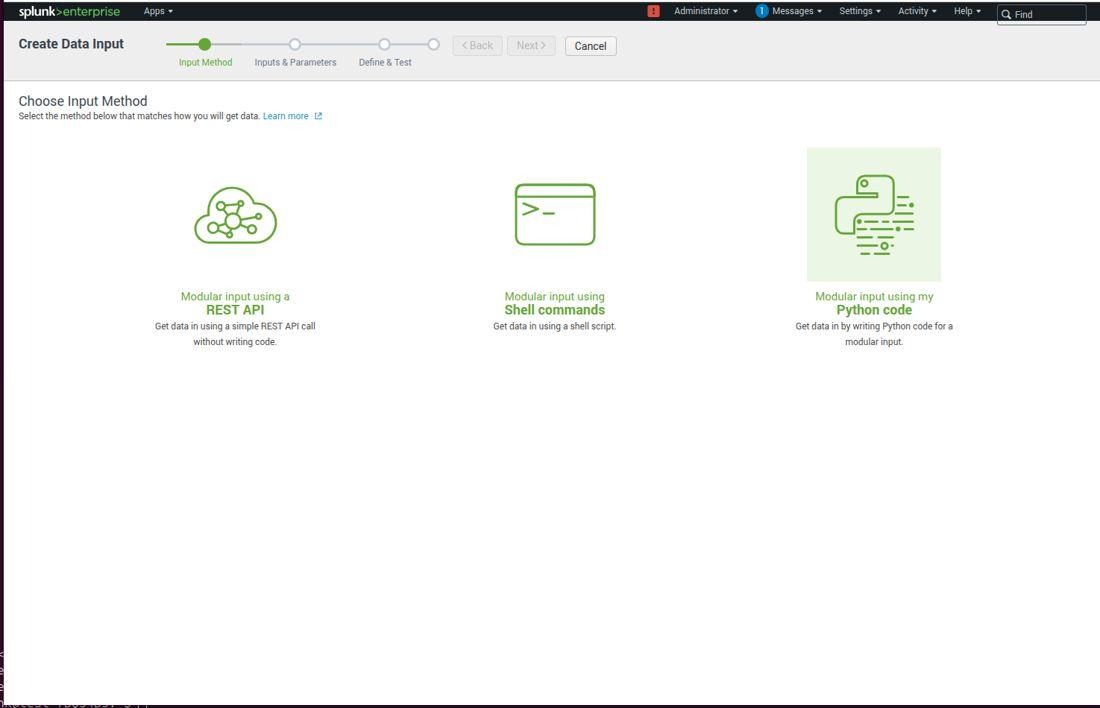Select the REST API cloud icon
The width and height of the screenshot is (1100, 708).
235,215
